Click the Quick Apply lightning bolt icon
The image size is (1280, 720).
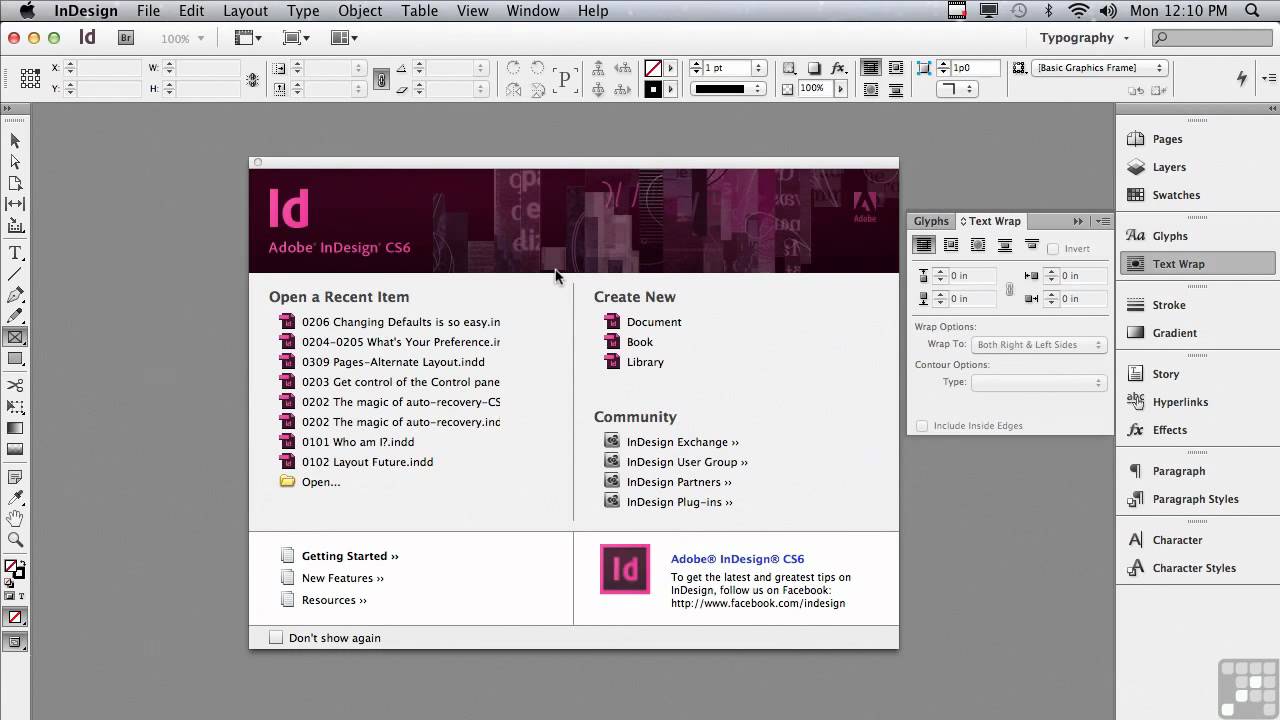(1242, 78)
